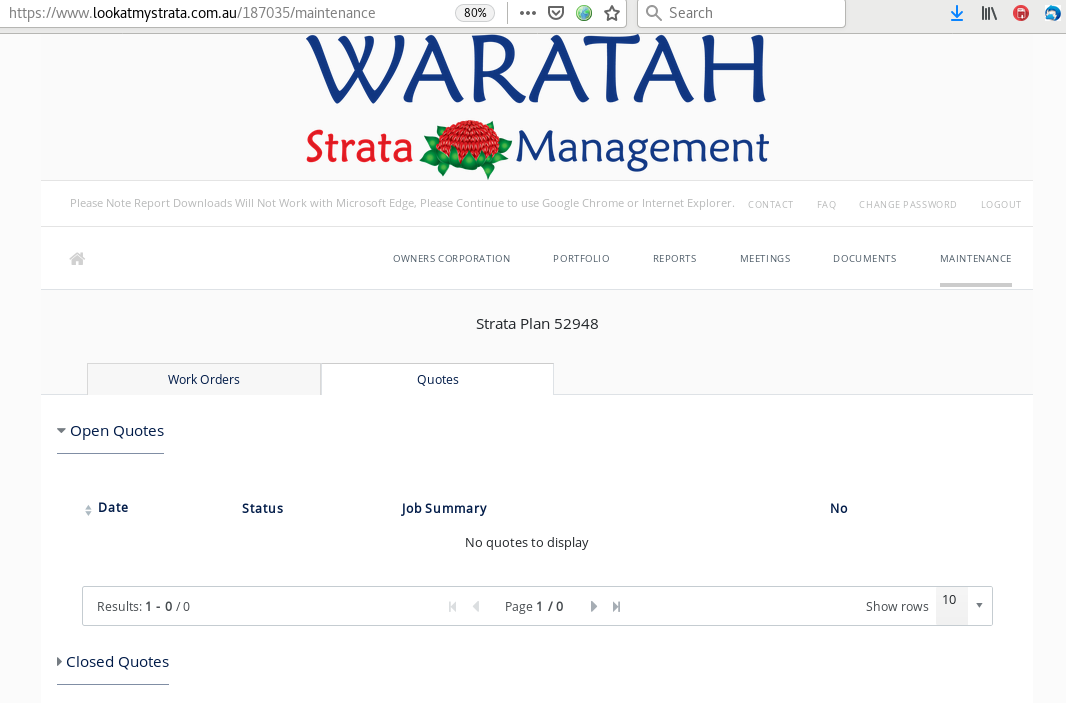Go to the previous results page
This screenshot has width=1066, height=703.
point(476,606)
